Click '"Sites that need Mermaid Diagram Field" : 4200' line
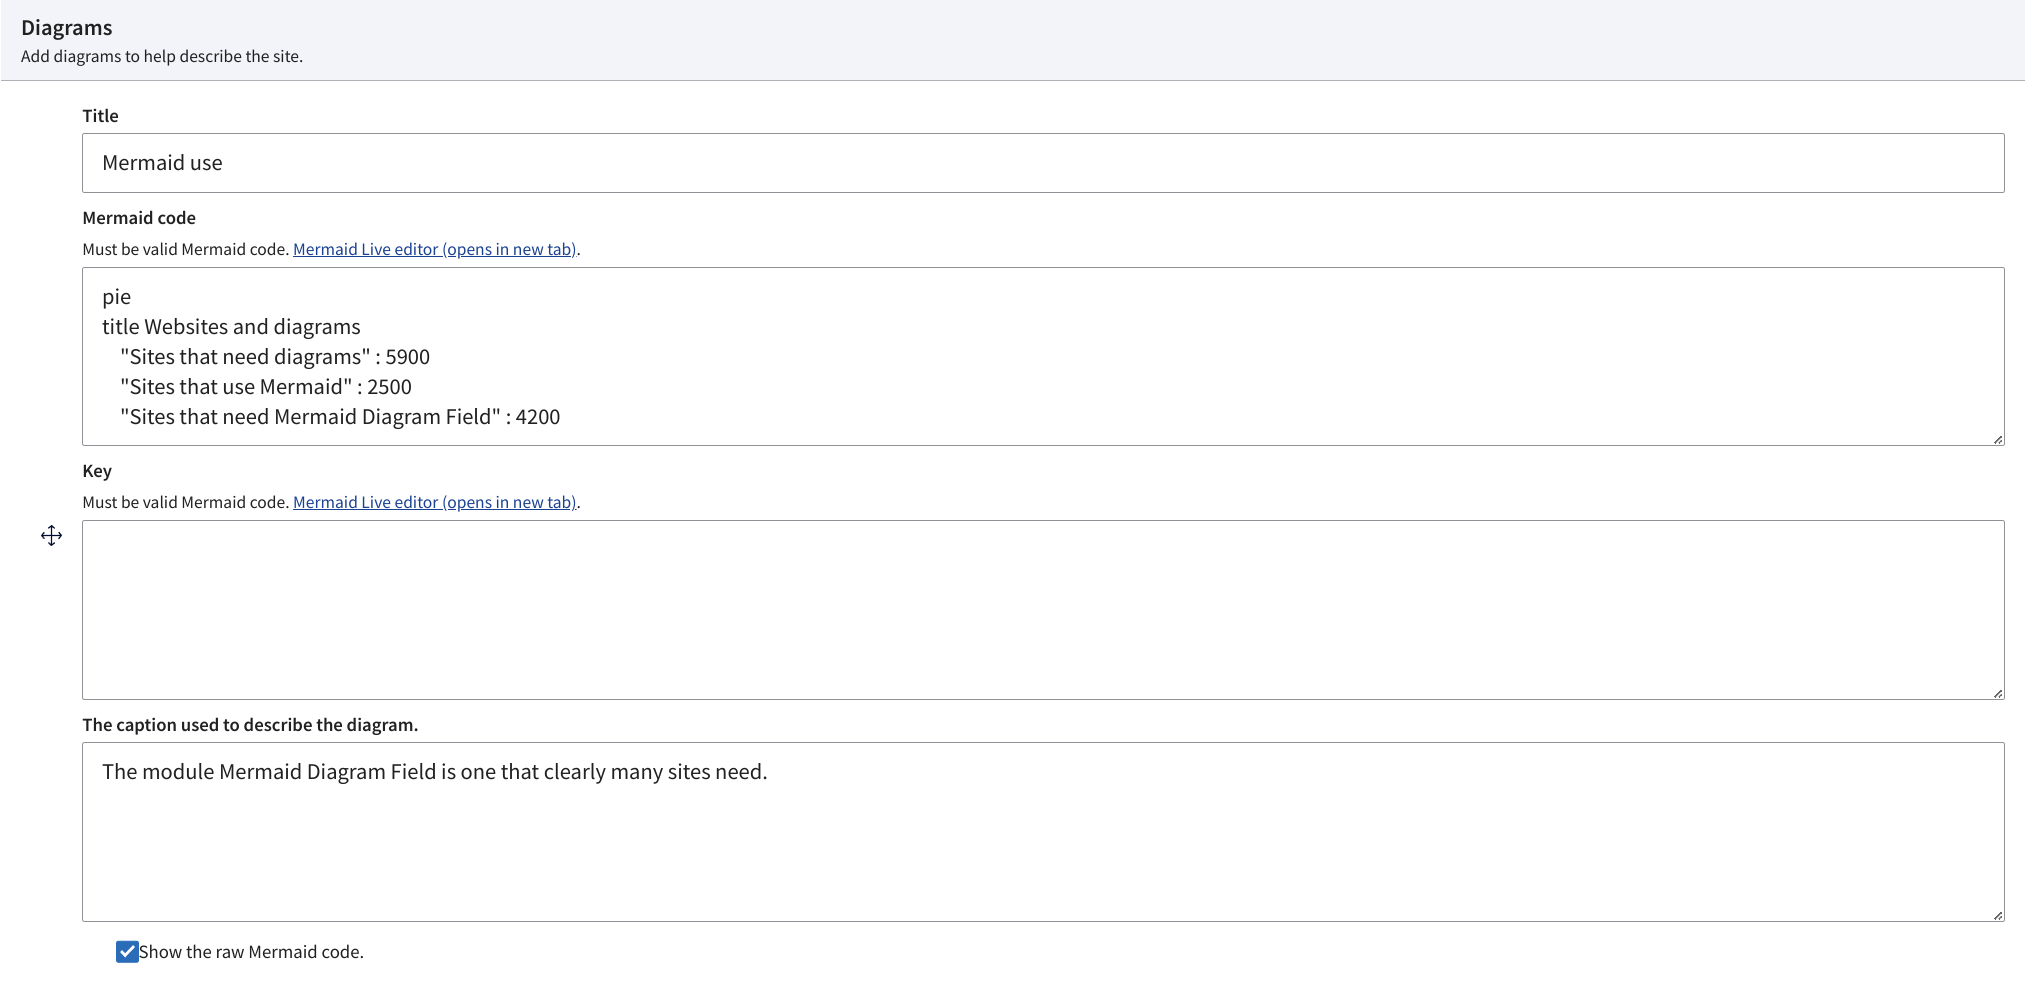2035x981 pixels. tap(340, 417)
